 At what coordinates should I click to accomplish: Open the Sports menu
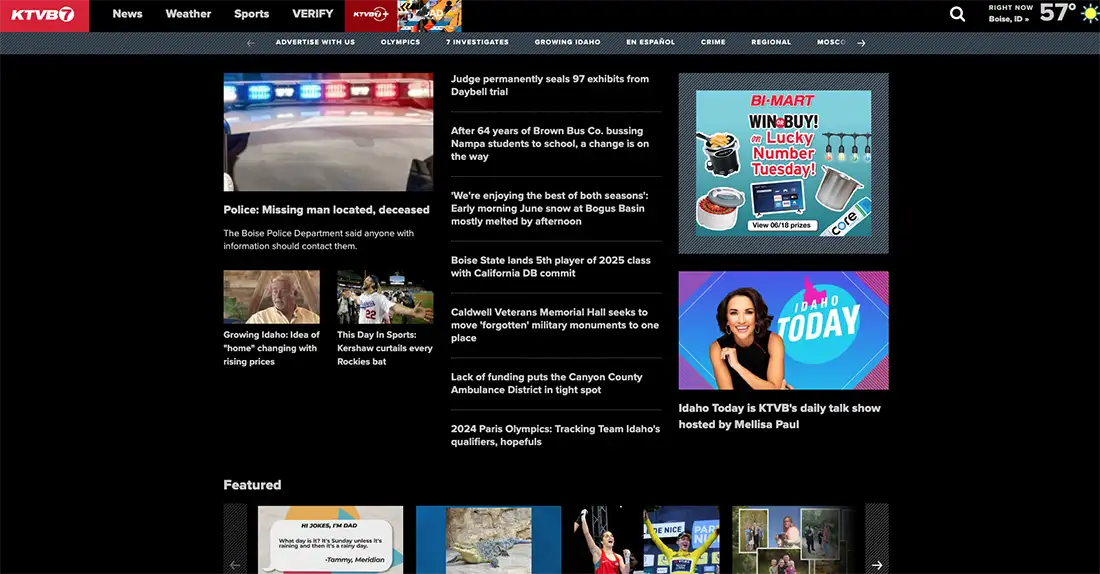[x=251, y=14]
